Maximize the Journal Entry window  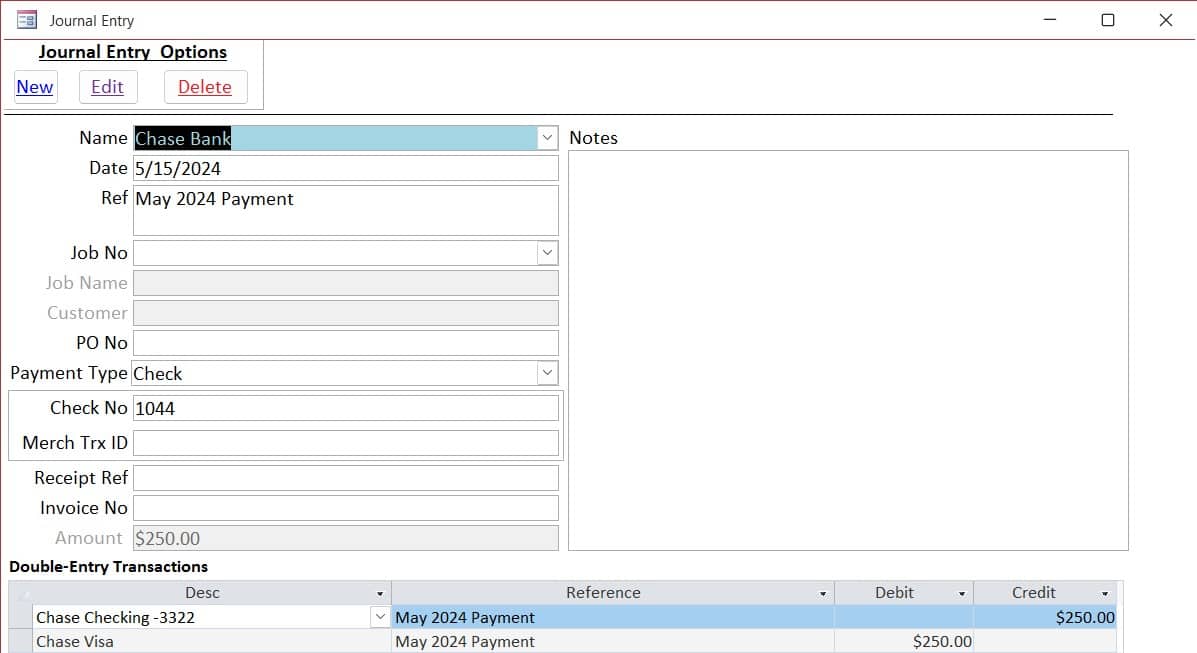click(x=1108, y=20)
